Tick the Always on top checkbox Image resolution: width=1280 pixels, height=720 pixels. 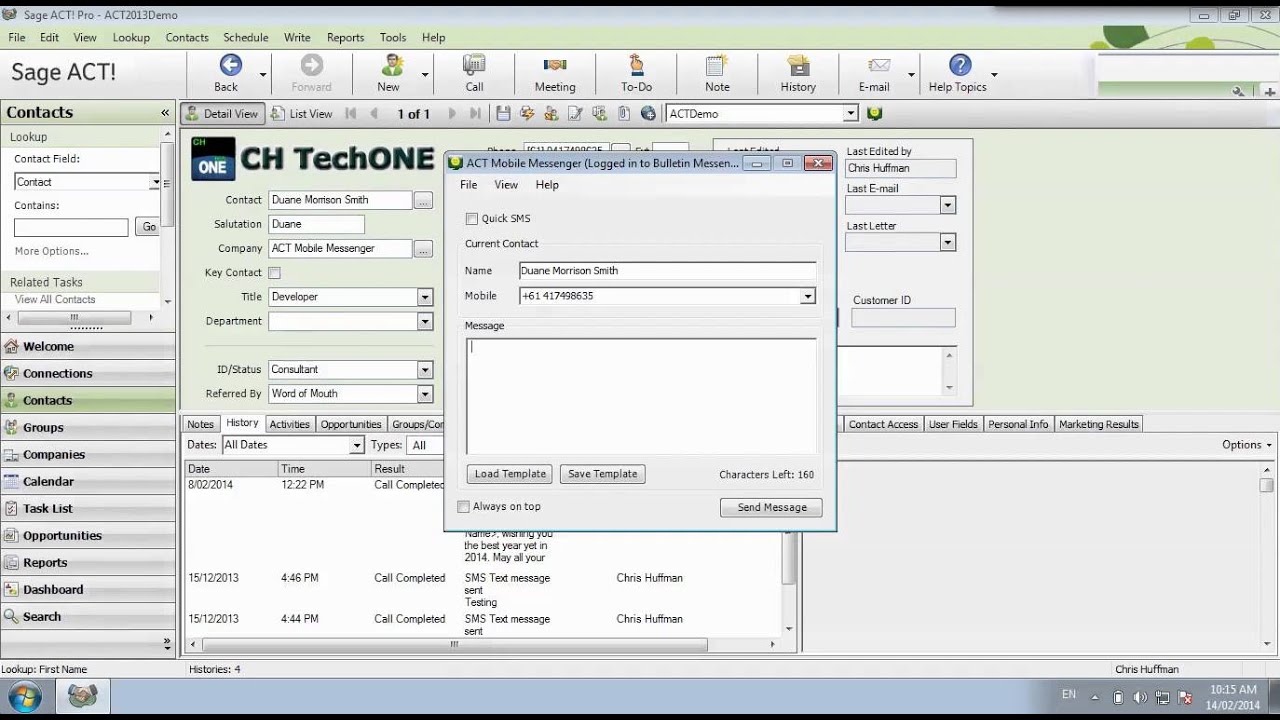point(463,507)
